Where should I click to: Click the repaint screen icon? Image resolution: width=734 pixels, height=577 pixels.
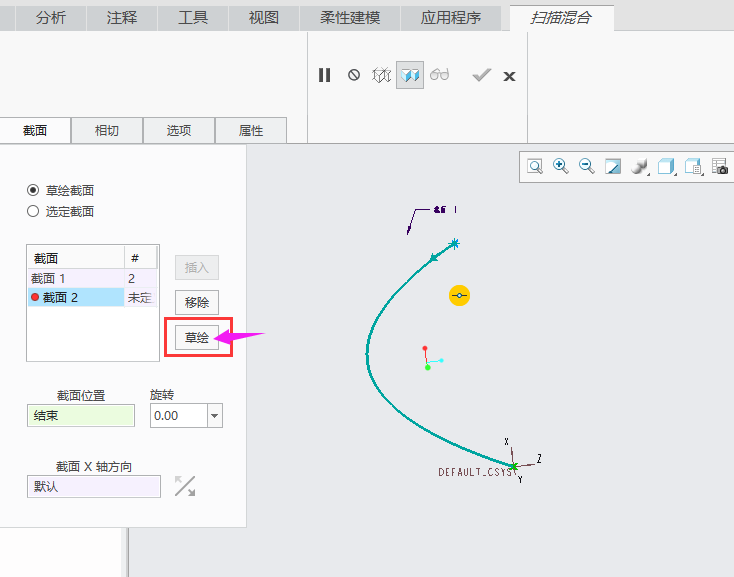coord(613,166)
